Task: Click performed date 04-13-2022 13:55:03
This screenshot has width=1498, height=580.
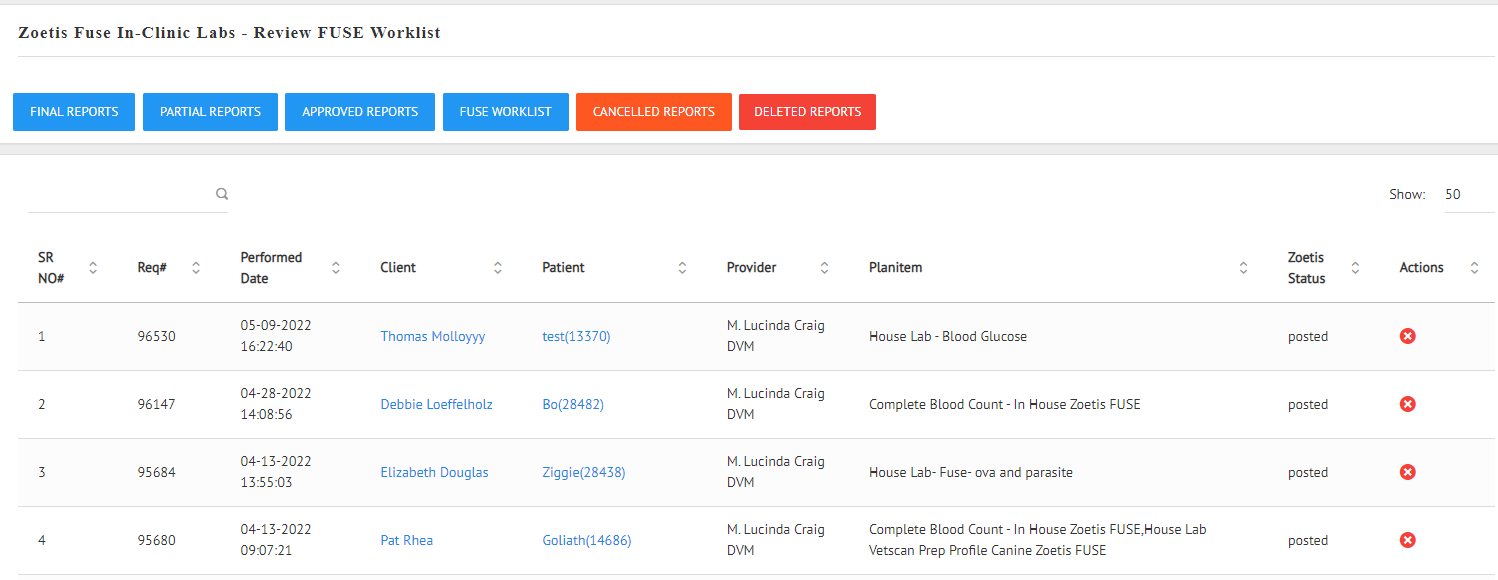Action: [x=276, y=472]
